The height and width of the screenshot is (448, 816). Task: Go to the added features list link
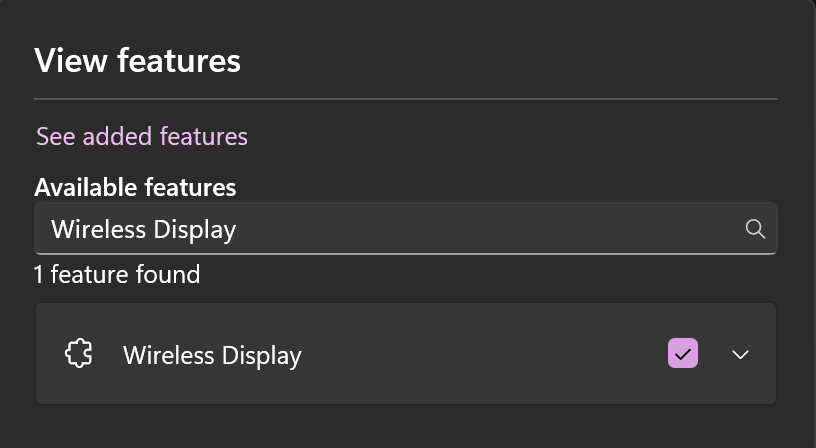[x=142, y=136]
